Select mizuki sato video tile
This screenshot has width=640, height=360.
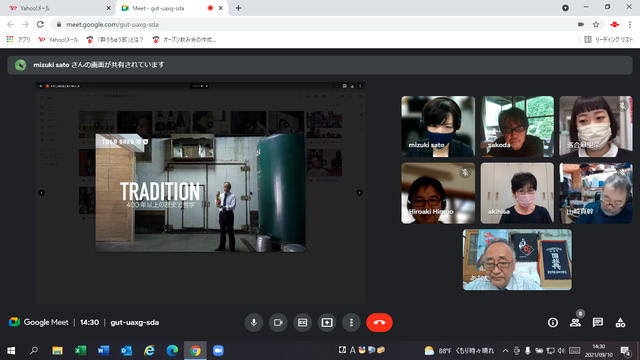438,127
